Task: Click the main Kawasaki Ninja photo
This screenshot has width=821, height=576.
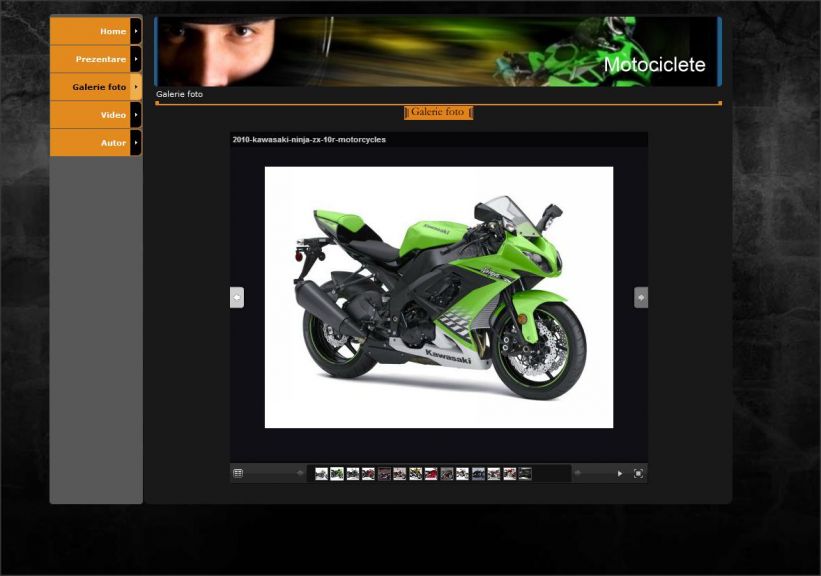Action: tap(438, 297)
